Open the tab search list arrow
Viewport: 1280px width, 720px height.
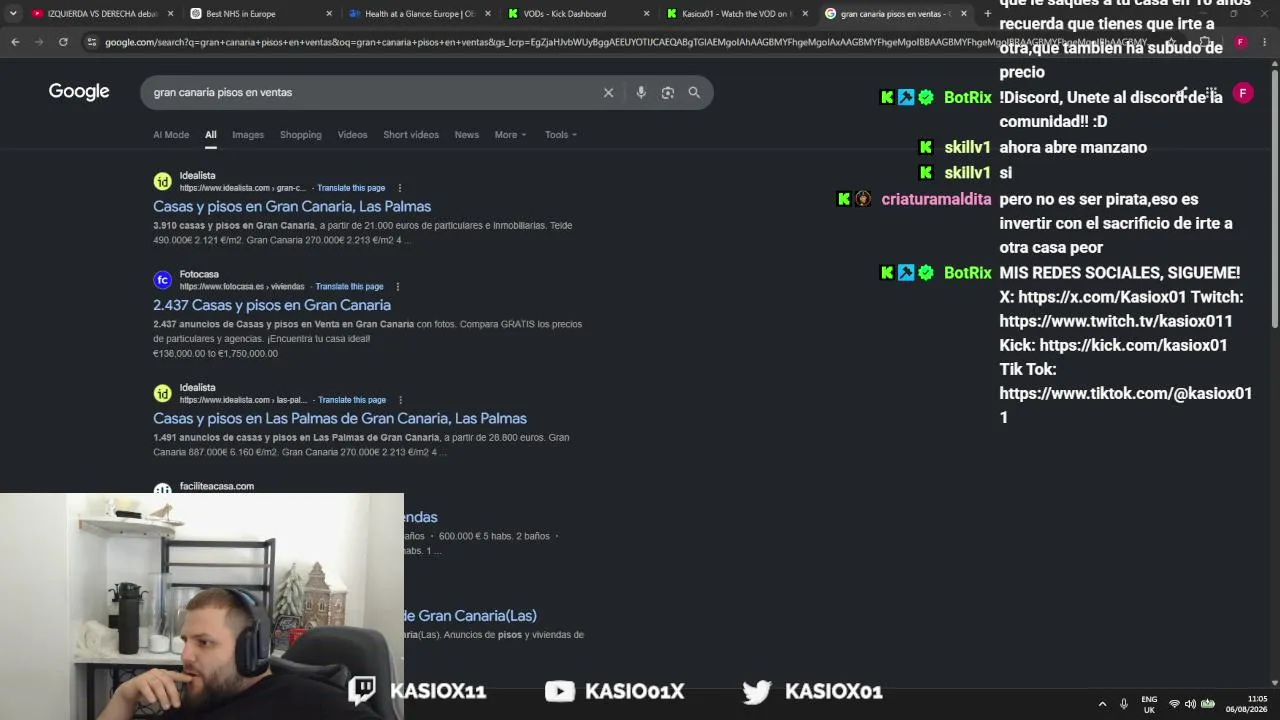(13, 14)
